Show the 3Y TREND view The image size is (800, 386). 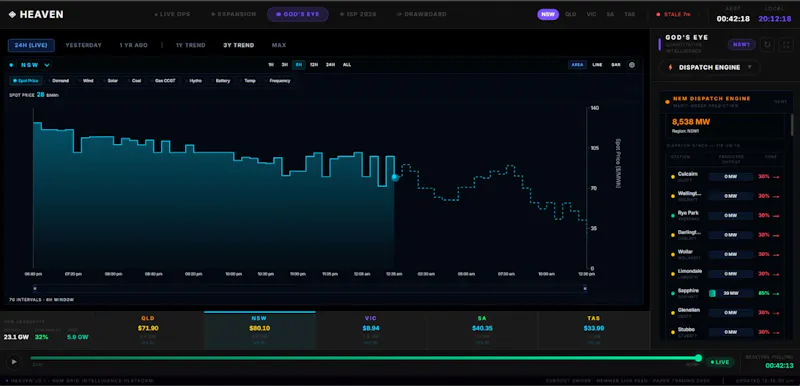[238, 45]
